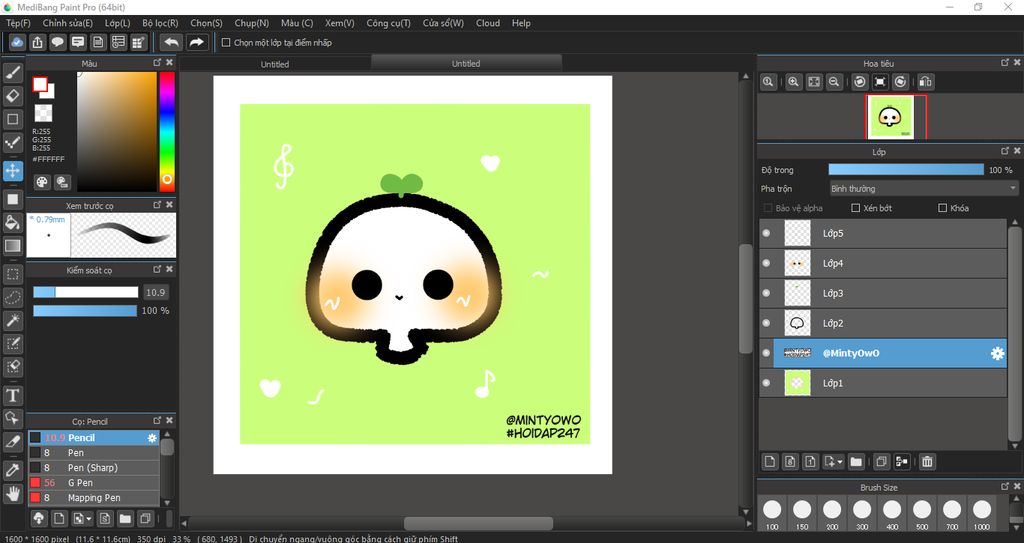
Task: Select the Brush tool in left toolbar
Action: pos(12,73)
